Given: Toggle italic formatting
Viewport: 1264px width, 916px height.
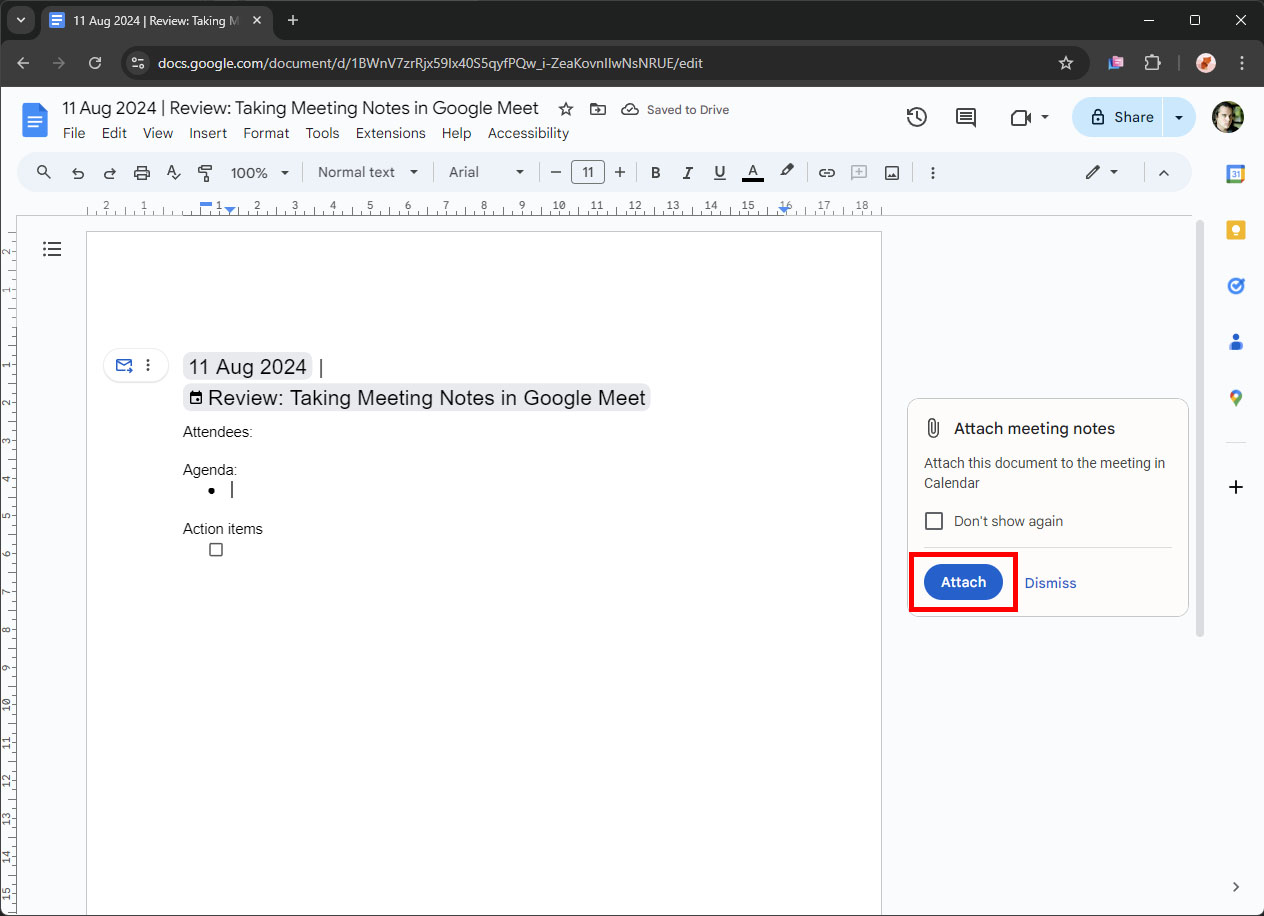Looking at the screenshot, I should pos(688,173).
